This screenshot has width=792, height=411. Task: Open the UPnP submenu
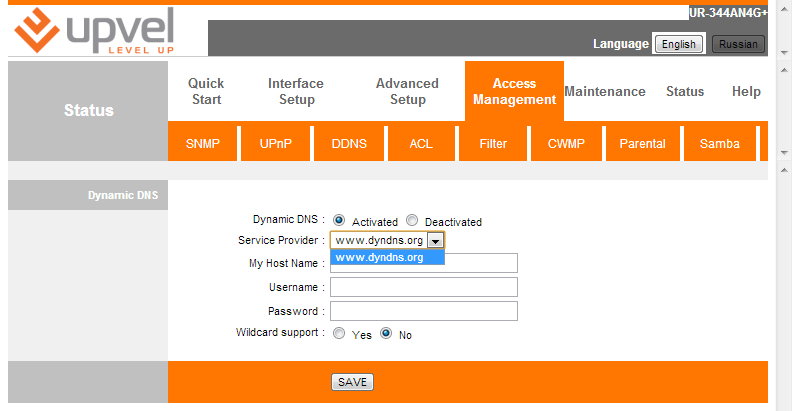276,143
